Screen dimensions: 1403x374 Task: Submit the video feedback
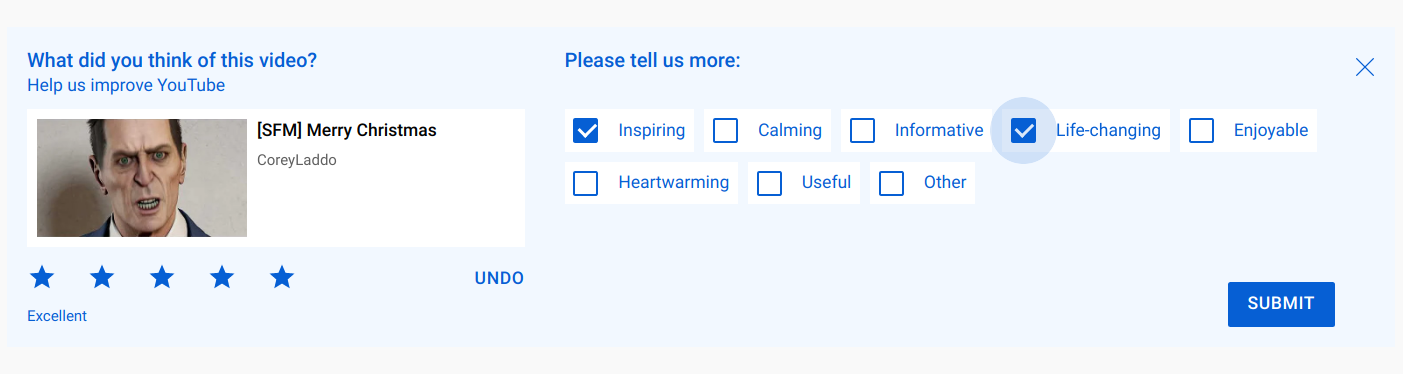coord(1281,304)
